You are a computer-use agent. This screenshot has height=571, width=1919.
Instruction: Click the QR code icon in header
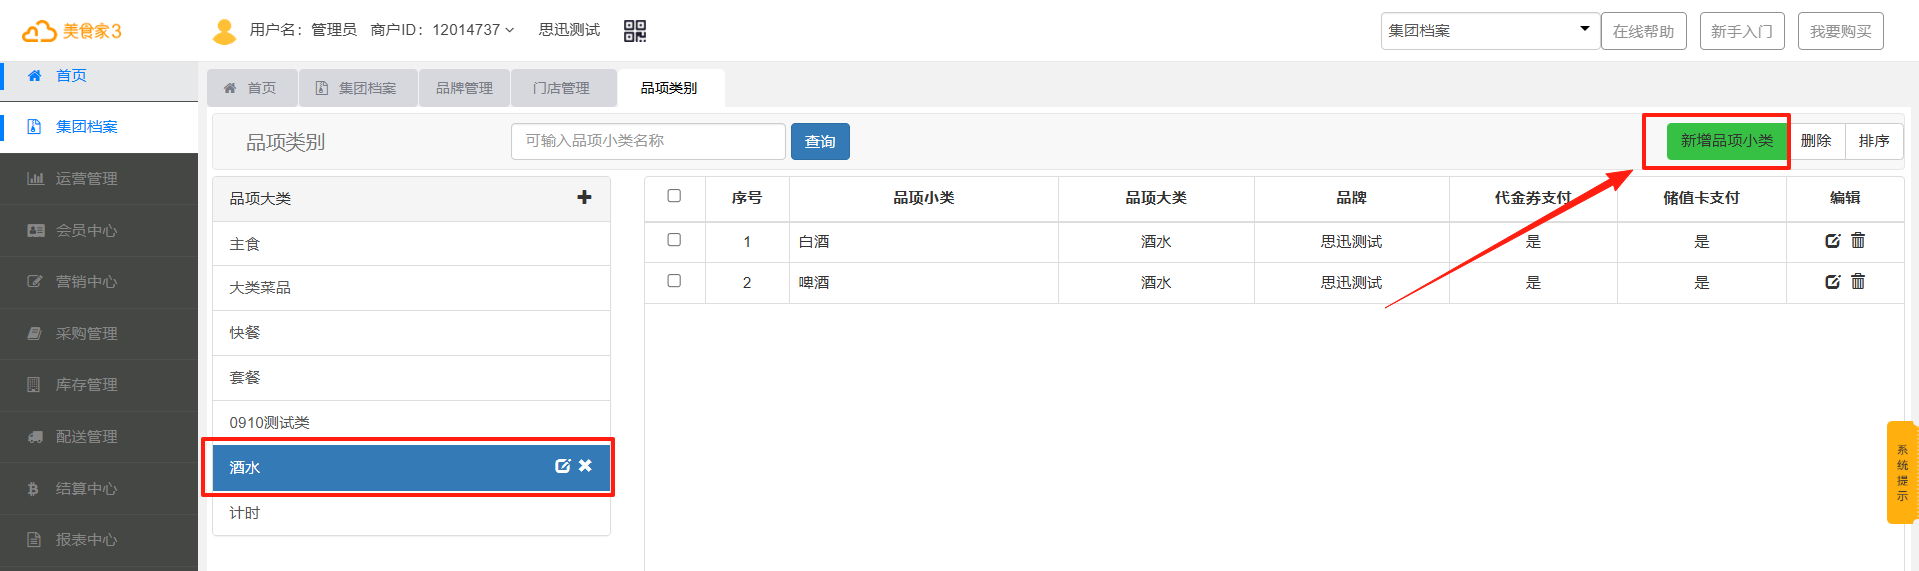point(634,31)
